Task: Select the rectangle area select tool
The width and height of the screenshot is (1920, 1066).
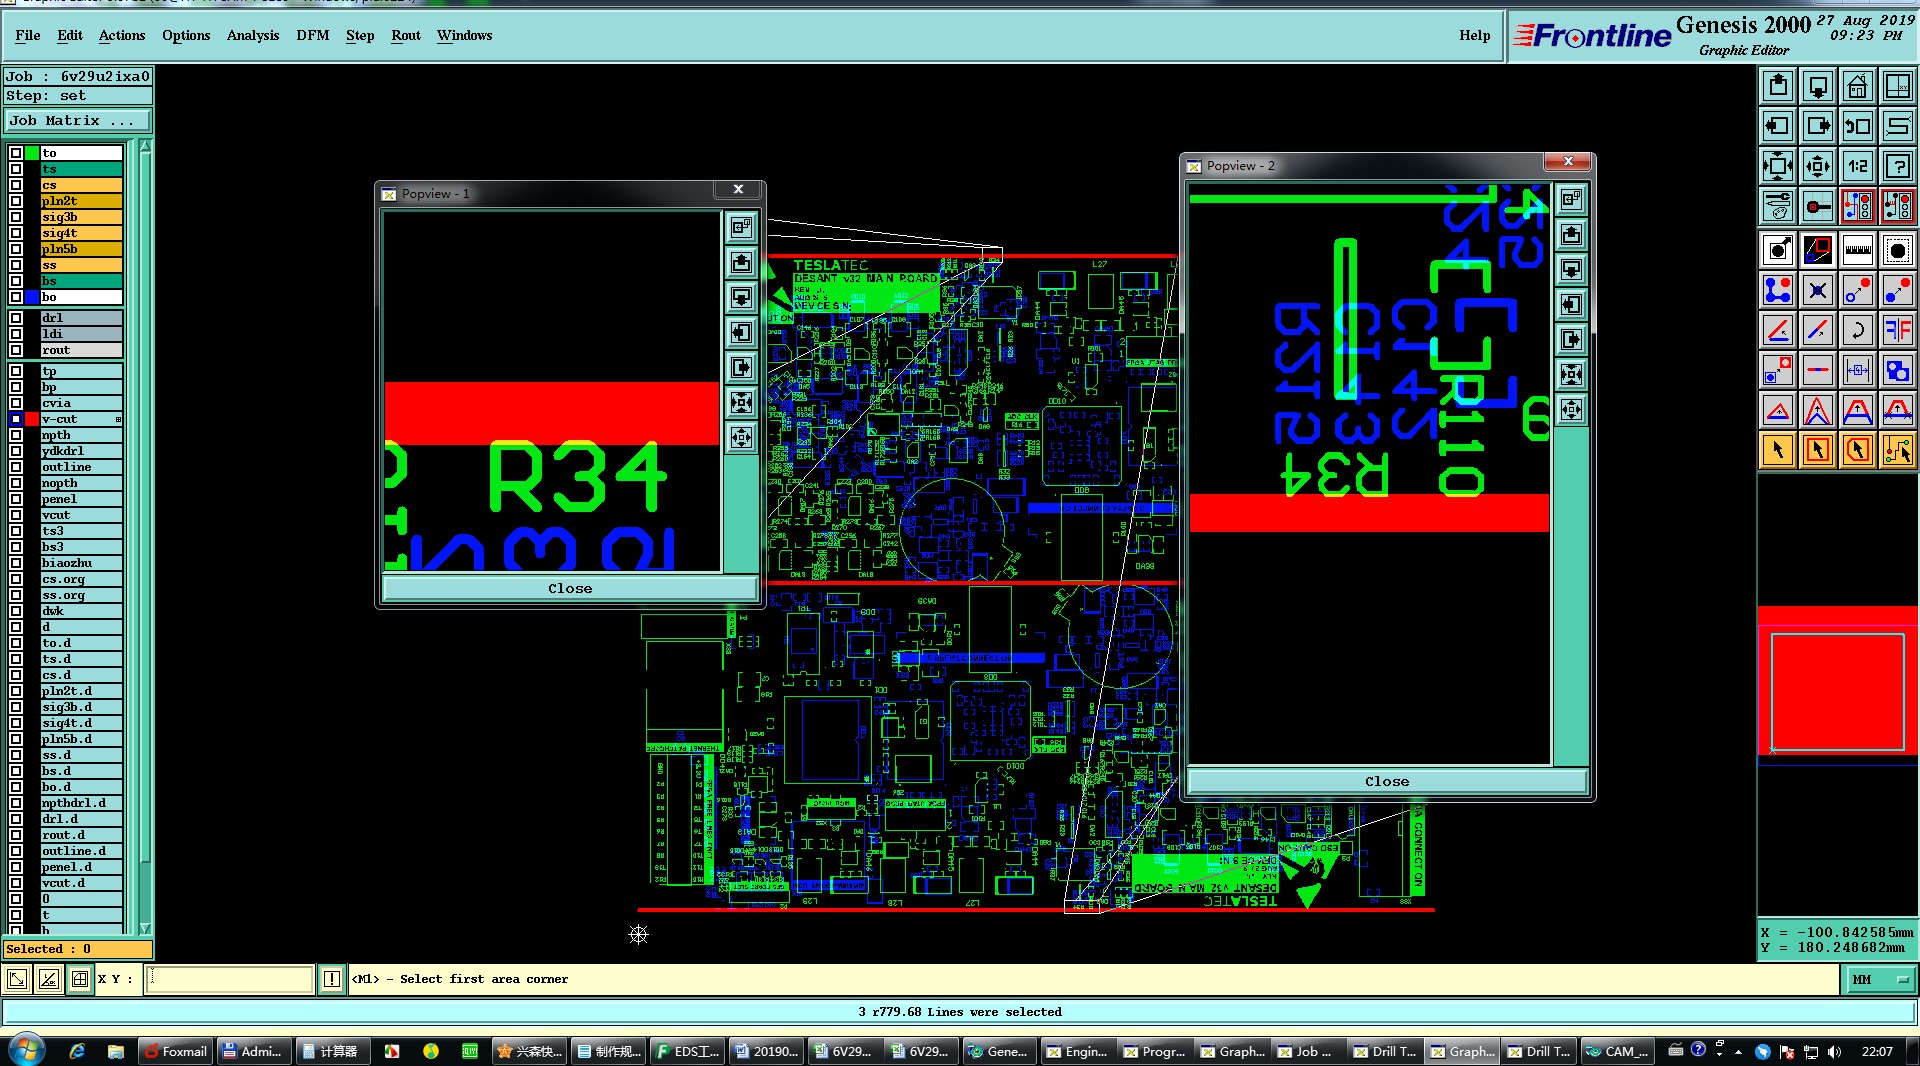Action: pos(1818,450)
